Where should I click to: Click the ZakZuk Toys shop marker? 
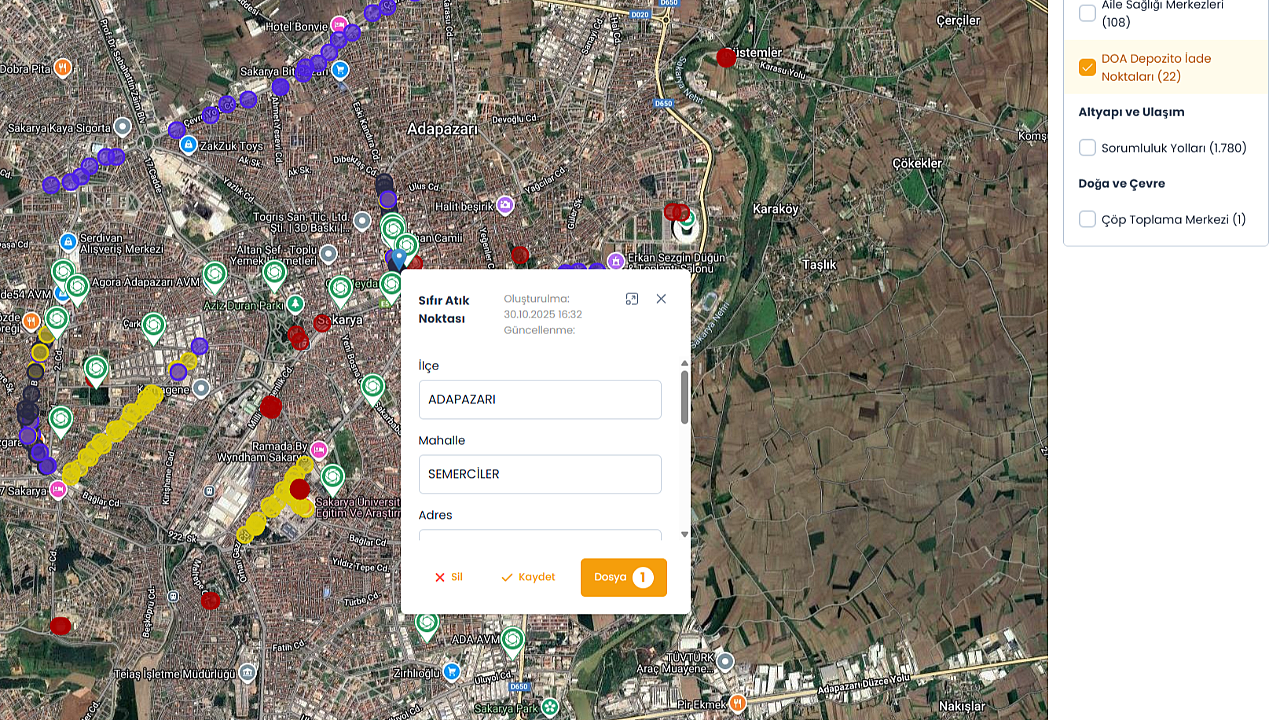[x=187, y=145]
